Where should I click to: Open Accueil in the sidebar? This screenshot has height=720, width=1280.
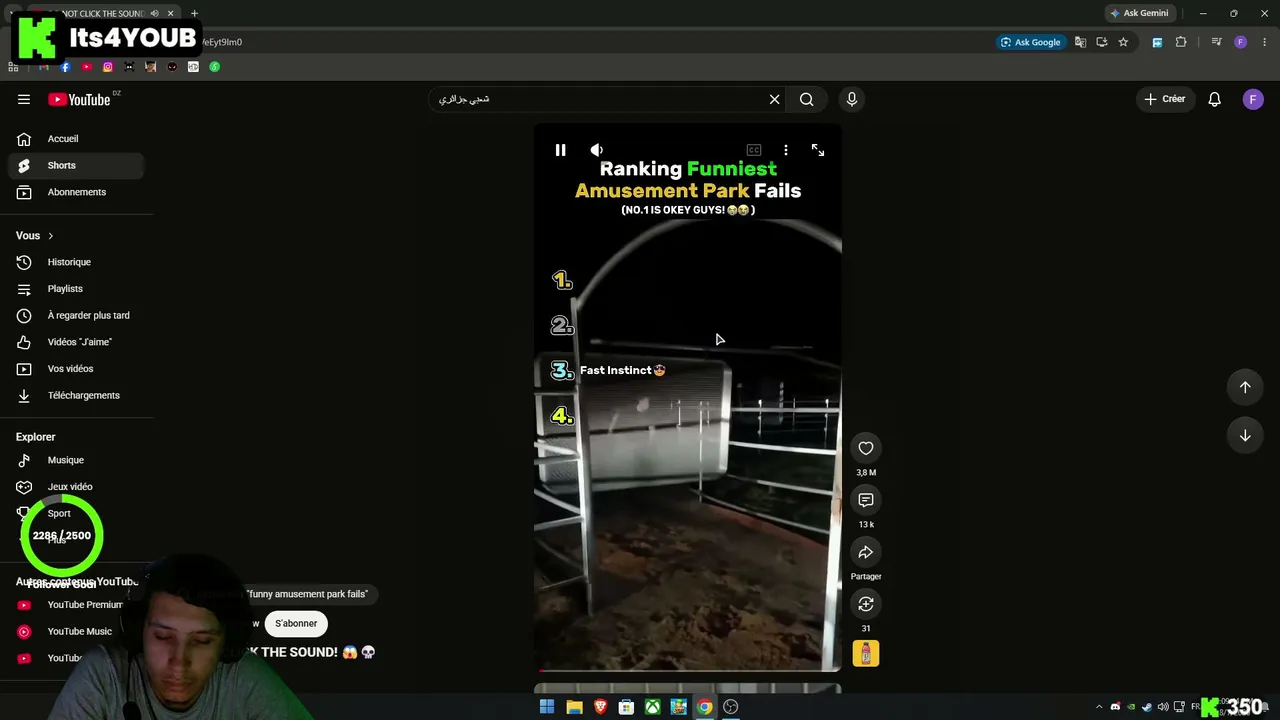76,139
